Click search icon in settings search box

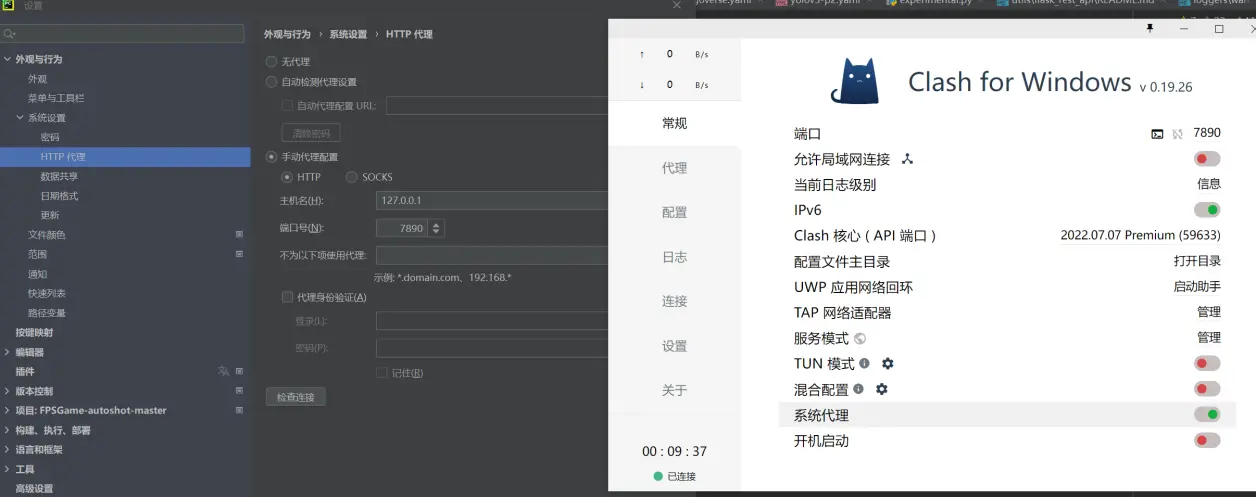(9, 34)
